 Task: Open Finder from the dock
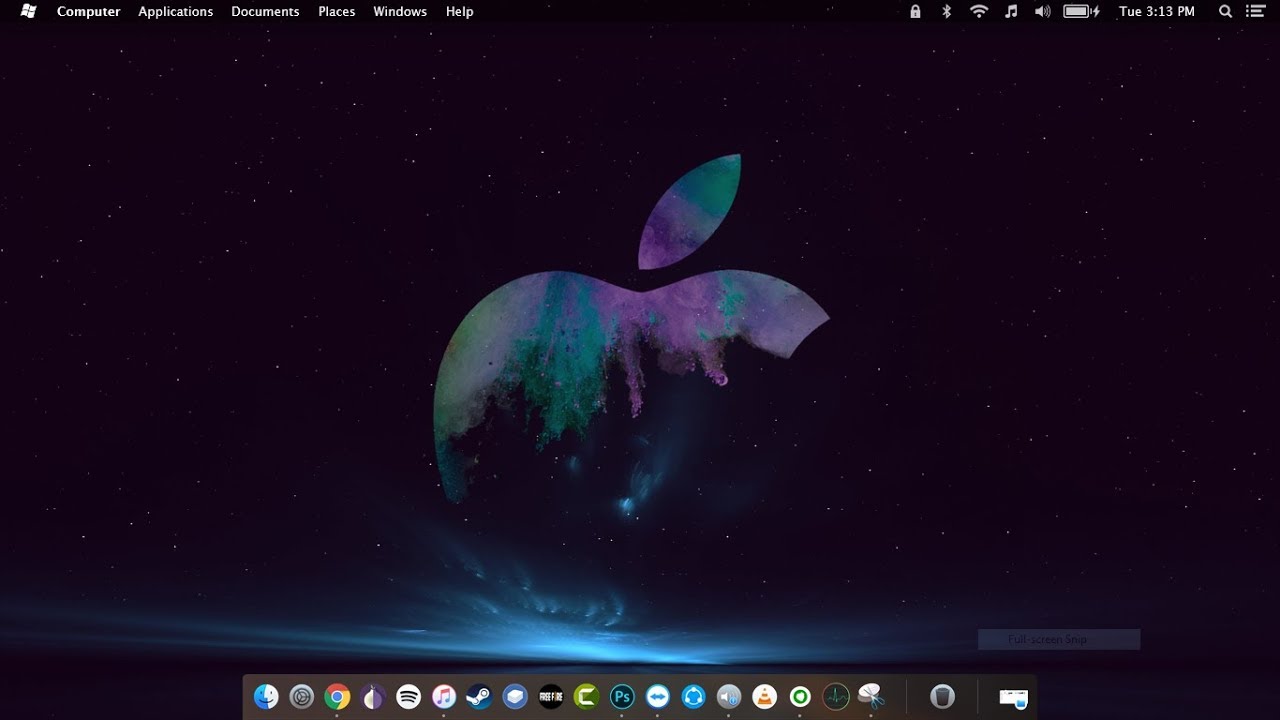pyautogui.click(x=266, y=697)
